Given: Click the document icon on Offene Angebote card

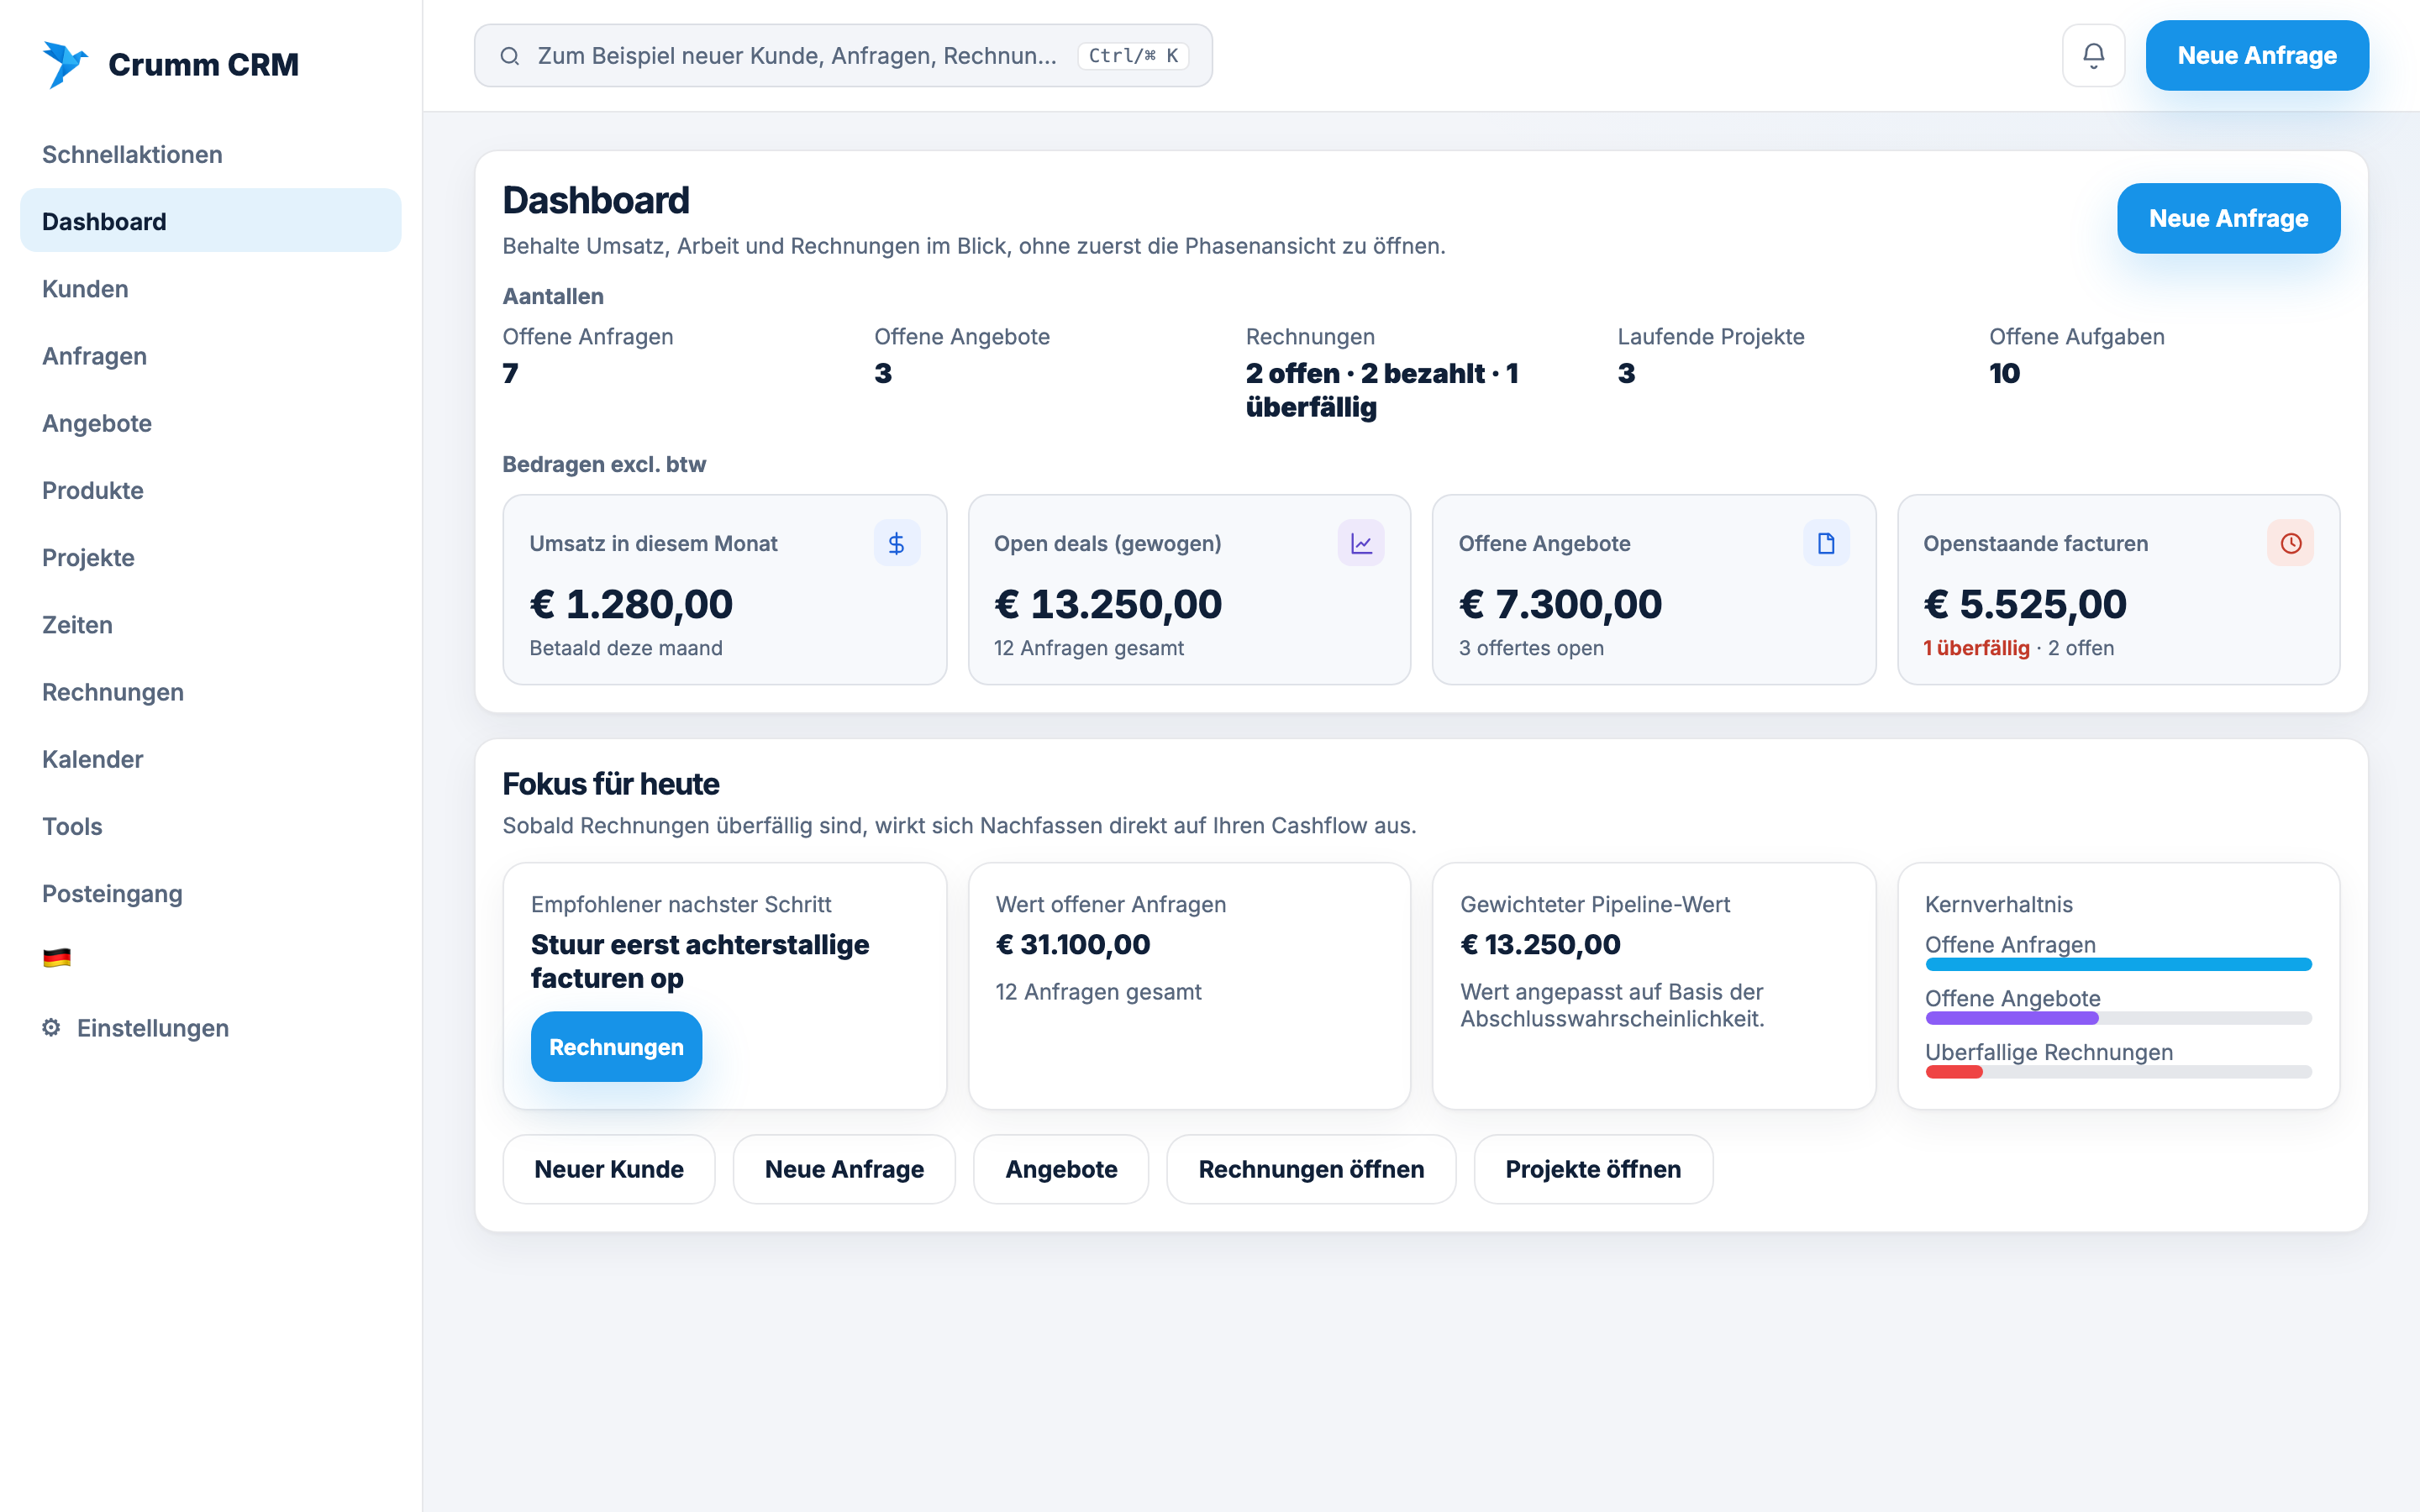Looking at the screenshot, I should pos(1826,543).
